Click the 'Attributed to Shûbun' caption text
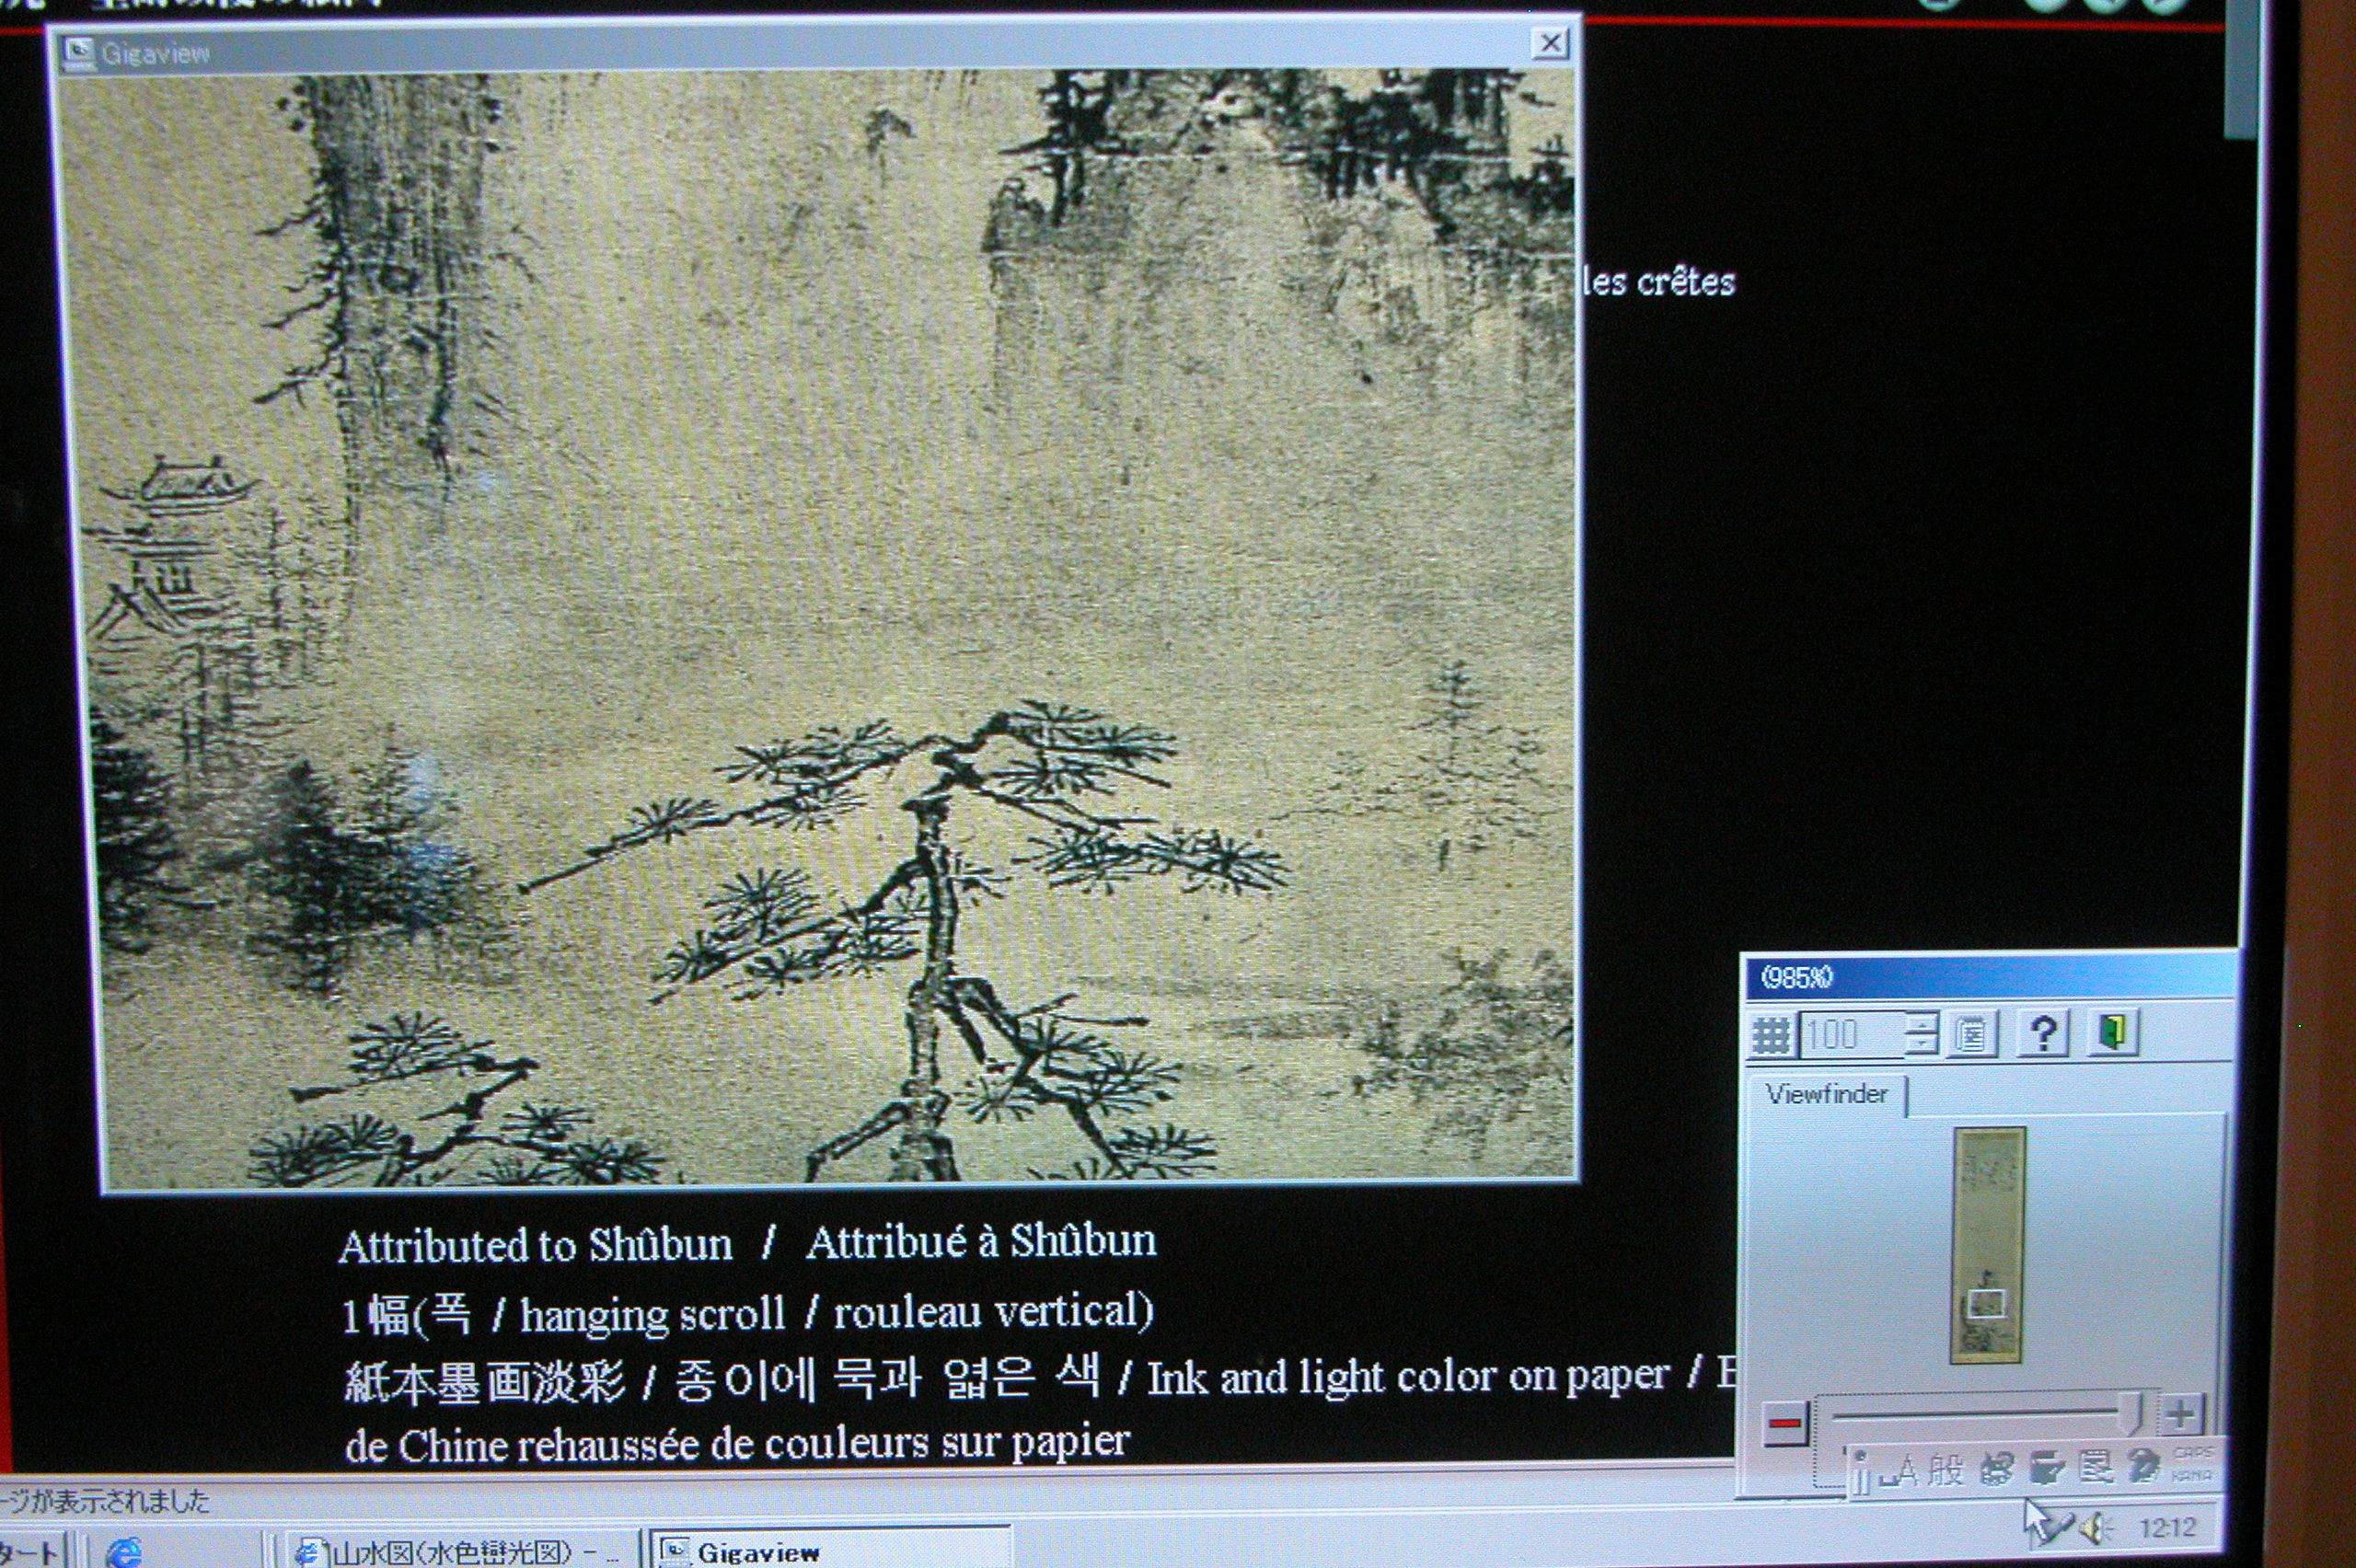The width and height of the screenshot is (2356, 1568). point(535,1246)
